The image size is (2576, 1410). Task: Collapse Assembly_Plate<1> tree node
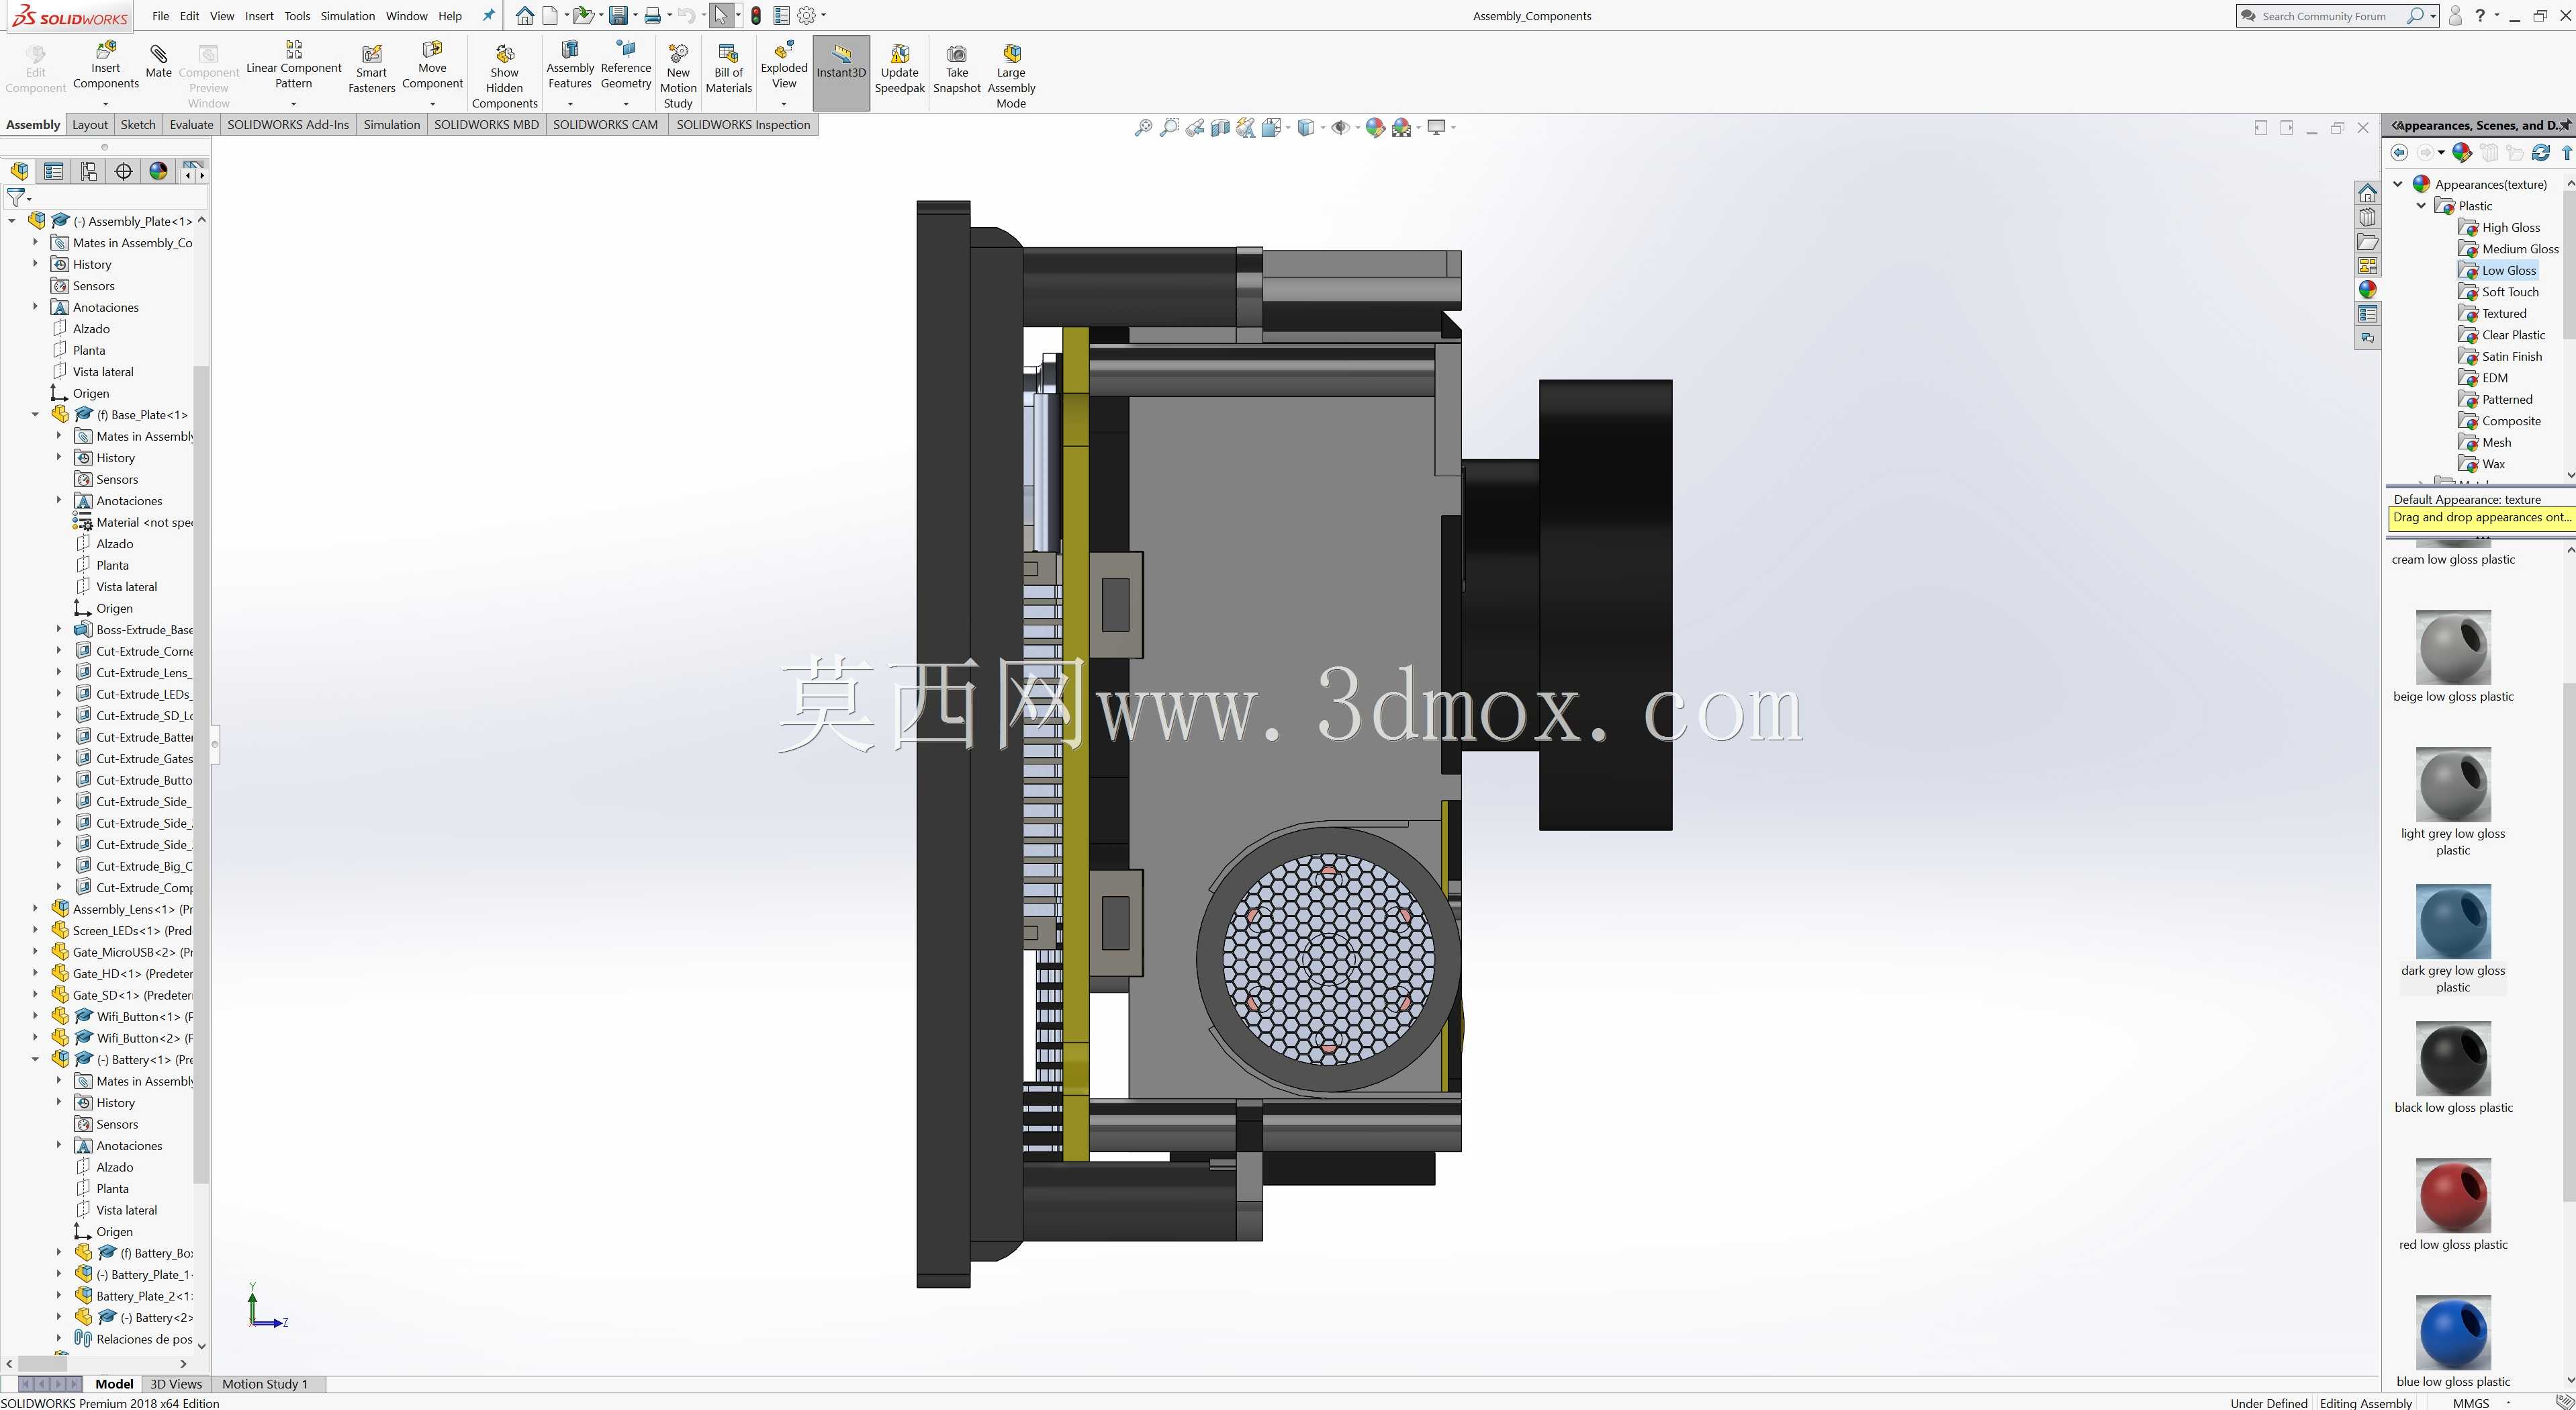(x=12, y=220)
